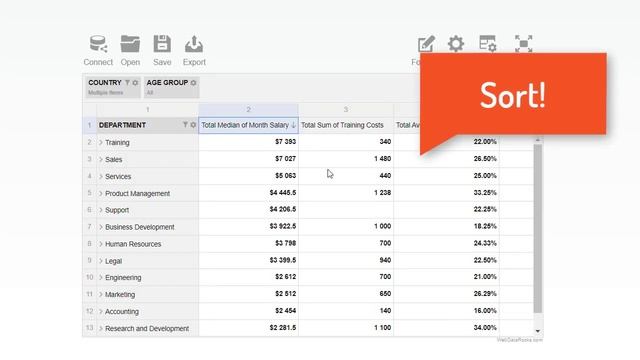Open the Export menu icon
640x360 pixels.
pos(194,44)
